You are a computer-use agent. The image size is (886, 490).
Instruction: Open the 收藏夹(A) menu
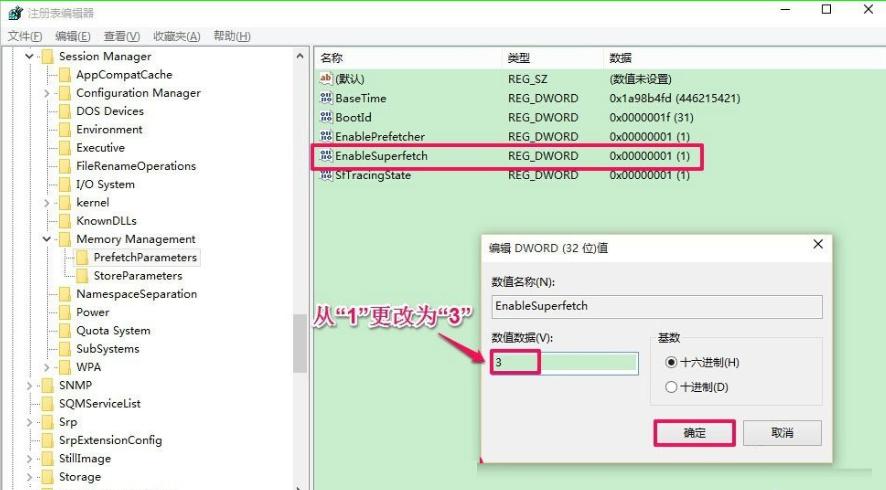pos(176,36)
